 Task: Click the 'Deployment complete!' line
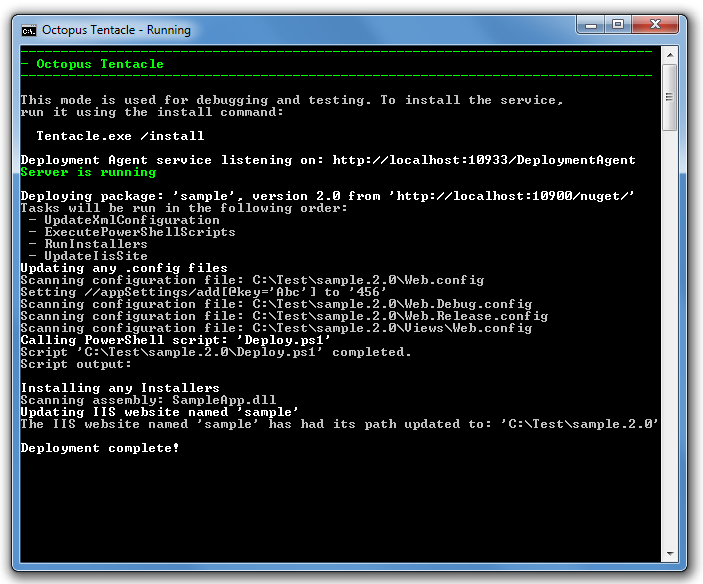100,448
